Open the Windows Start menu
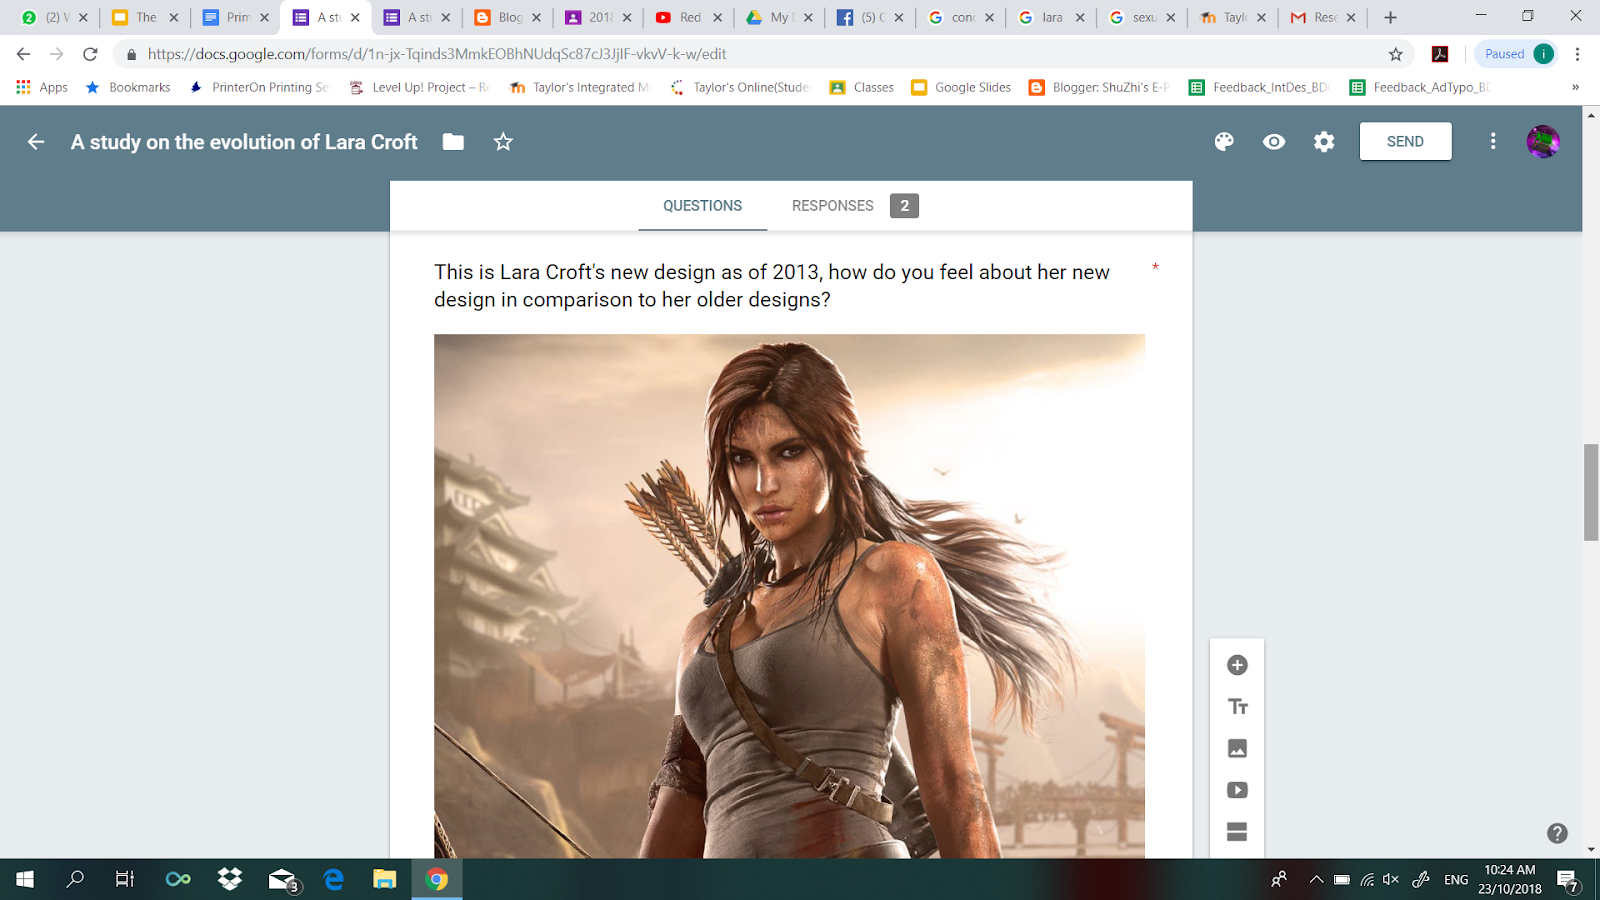1600x900 pixels. (x=25, y=879)
